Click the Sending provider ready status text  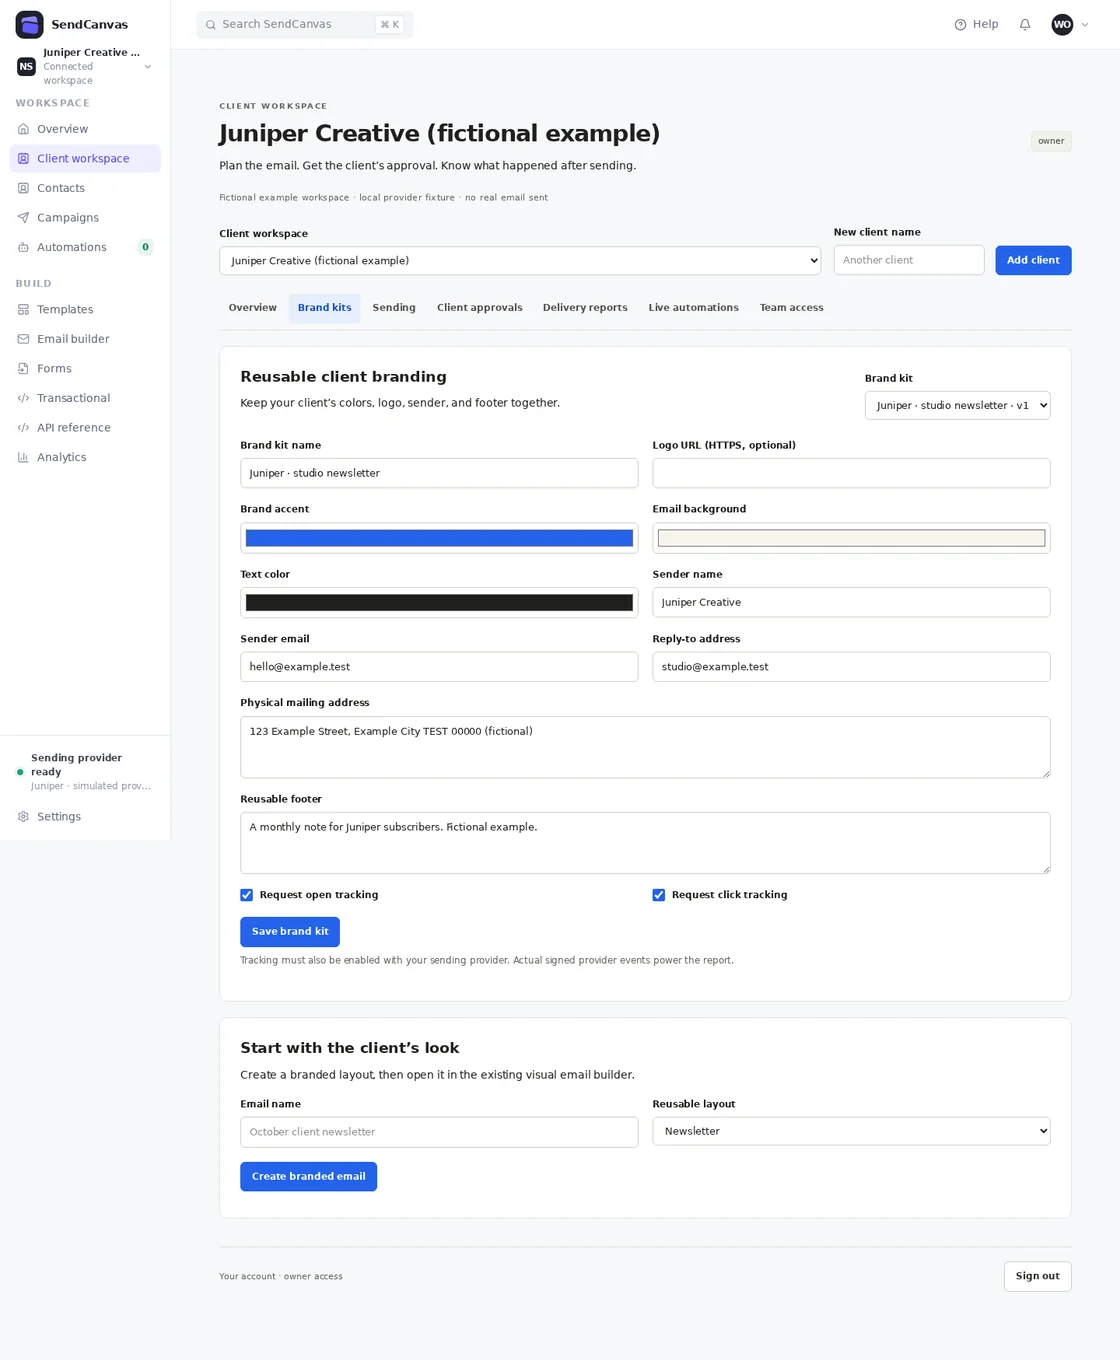pos(77,765)
